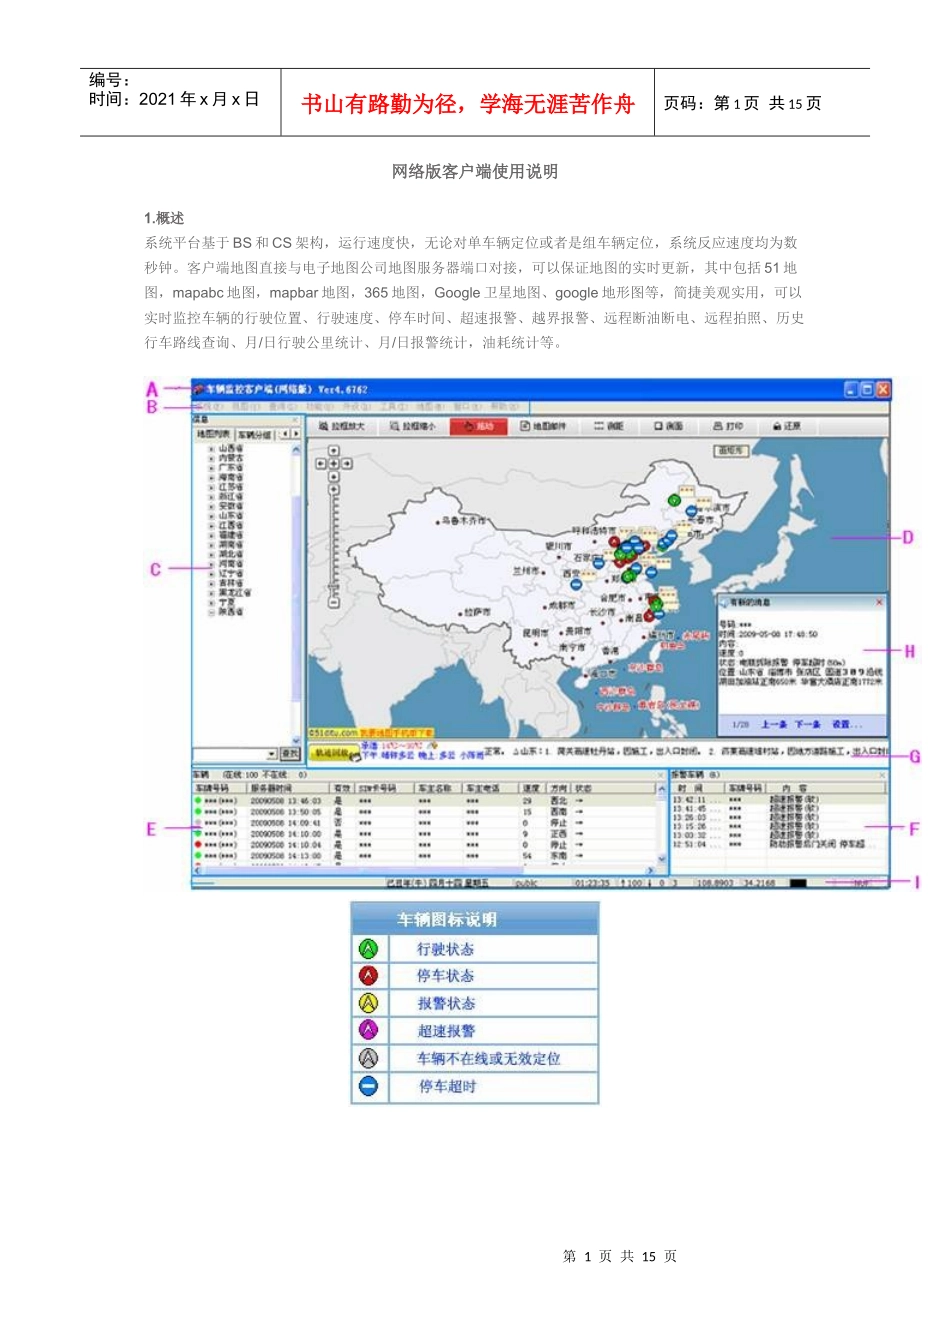950x1344 pixels.
Task: Expand the 河南省 tree node
Action: 211,563
